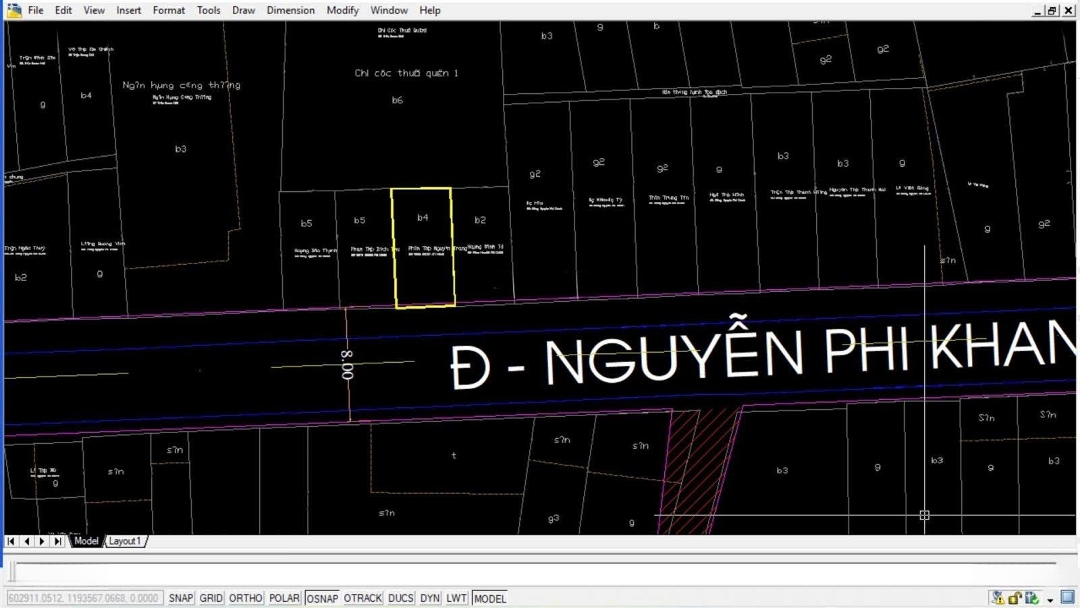This screenshot has width=1080, height=608.
Task: Click the previous layout tab arrow
Action: pyautogui.click(x=27, y=541)
